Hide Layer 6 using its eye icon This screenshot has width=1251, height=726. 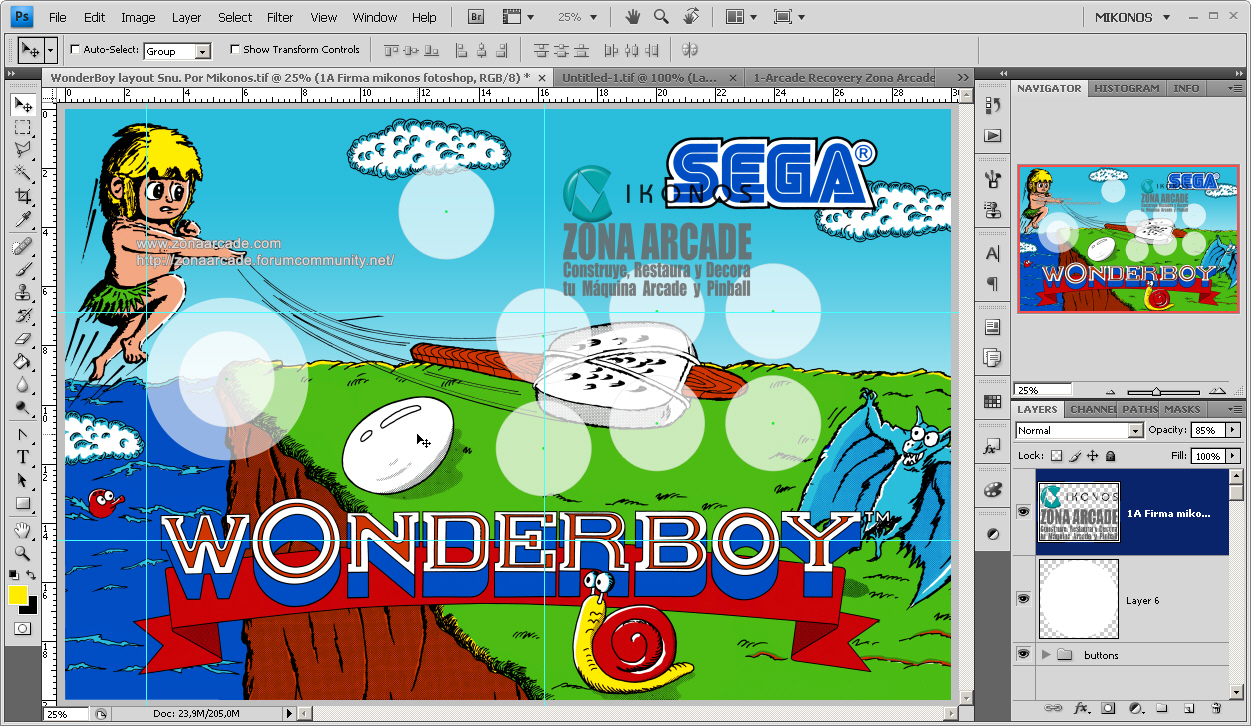point(1023,598)
